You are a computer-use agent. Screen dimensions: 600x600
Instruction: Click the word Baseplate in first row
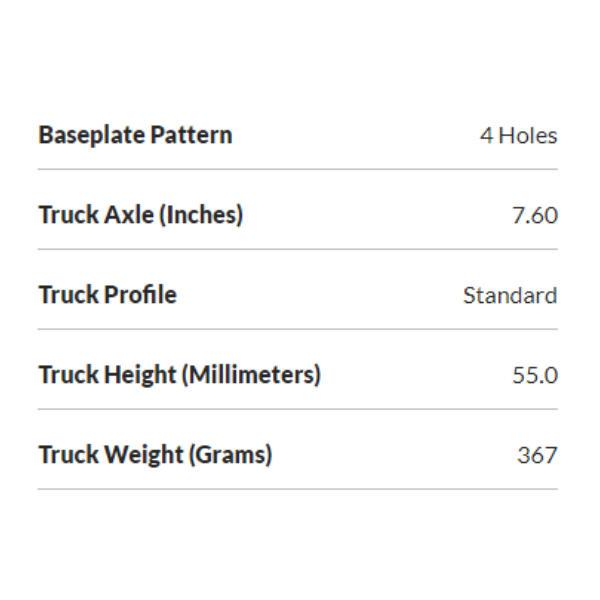pos(91,136)
